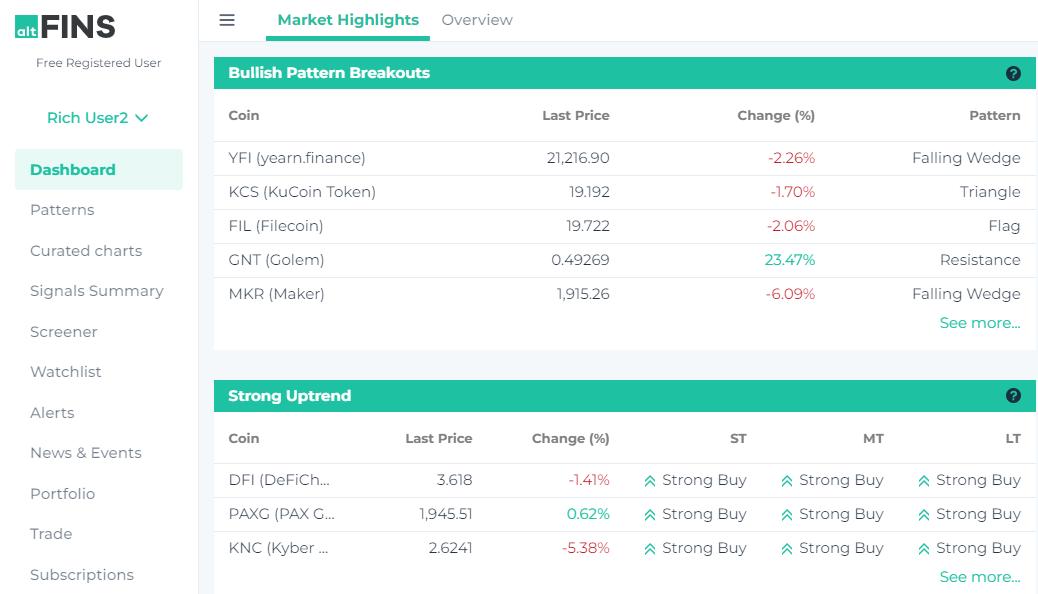Click the LT column header
Screen dimensions: 1038x594
[1013, 439]
